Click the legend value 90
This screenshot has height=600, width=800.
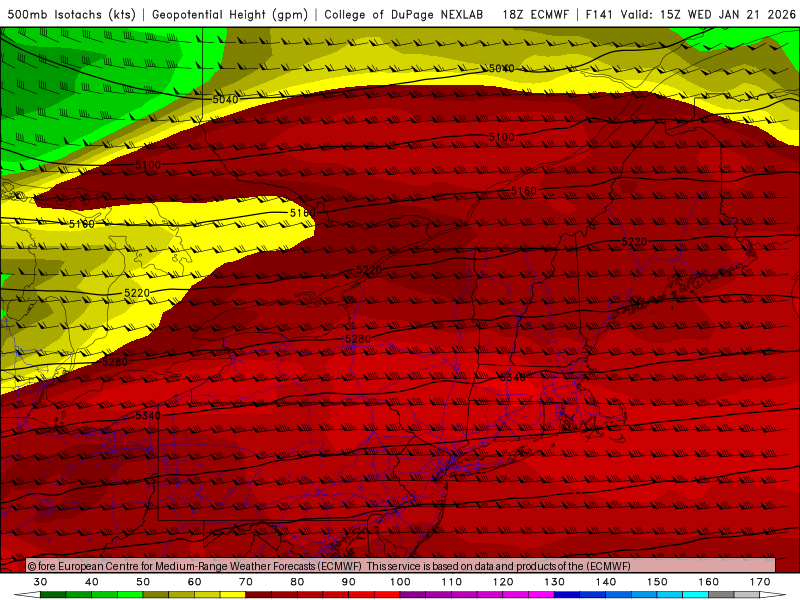point(348,582)
